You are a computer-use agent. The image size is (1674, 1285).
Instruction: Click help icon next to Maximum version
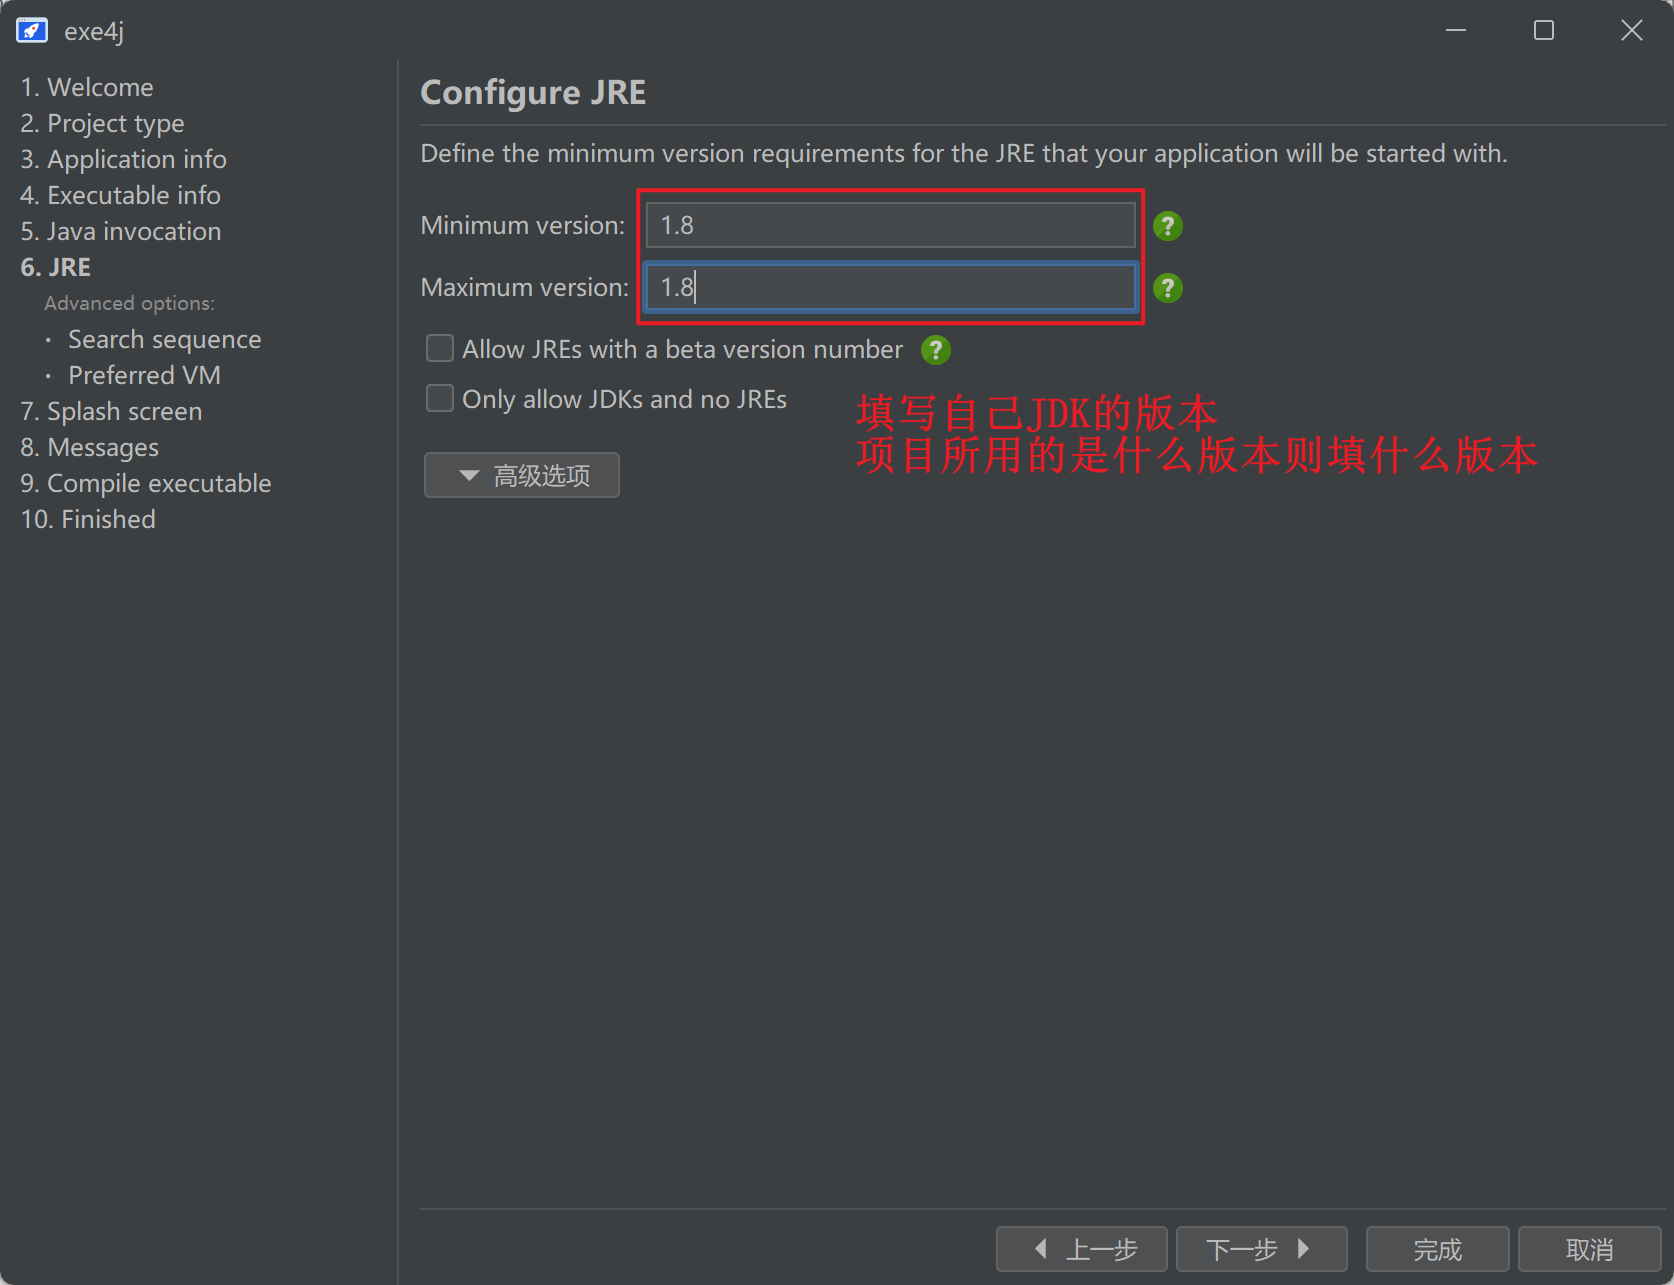(x=1167, y=288)
